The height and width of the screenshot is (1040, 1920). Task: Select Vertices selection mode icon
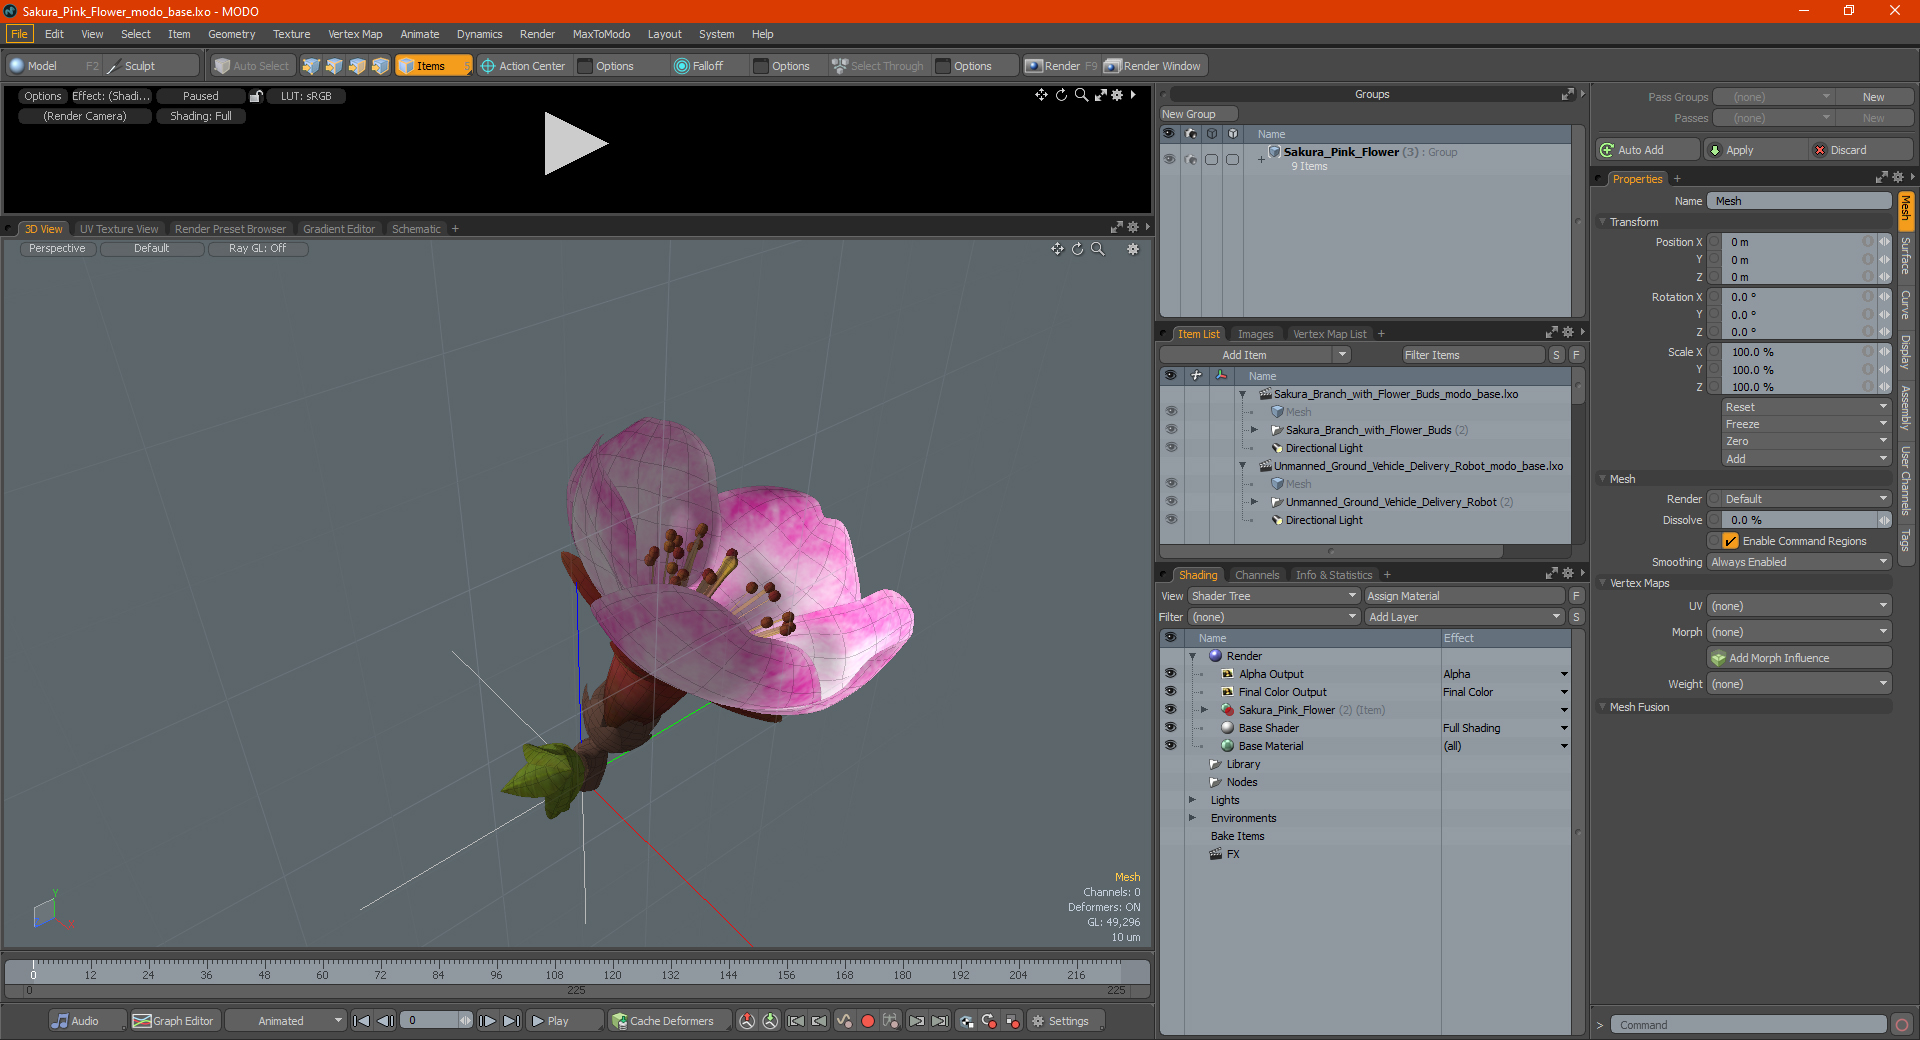click(311, 66)
